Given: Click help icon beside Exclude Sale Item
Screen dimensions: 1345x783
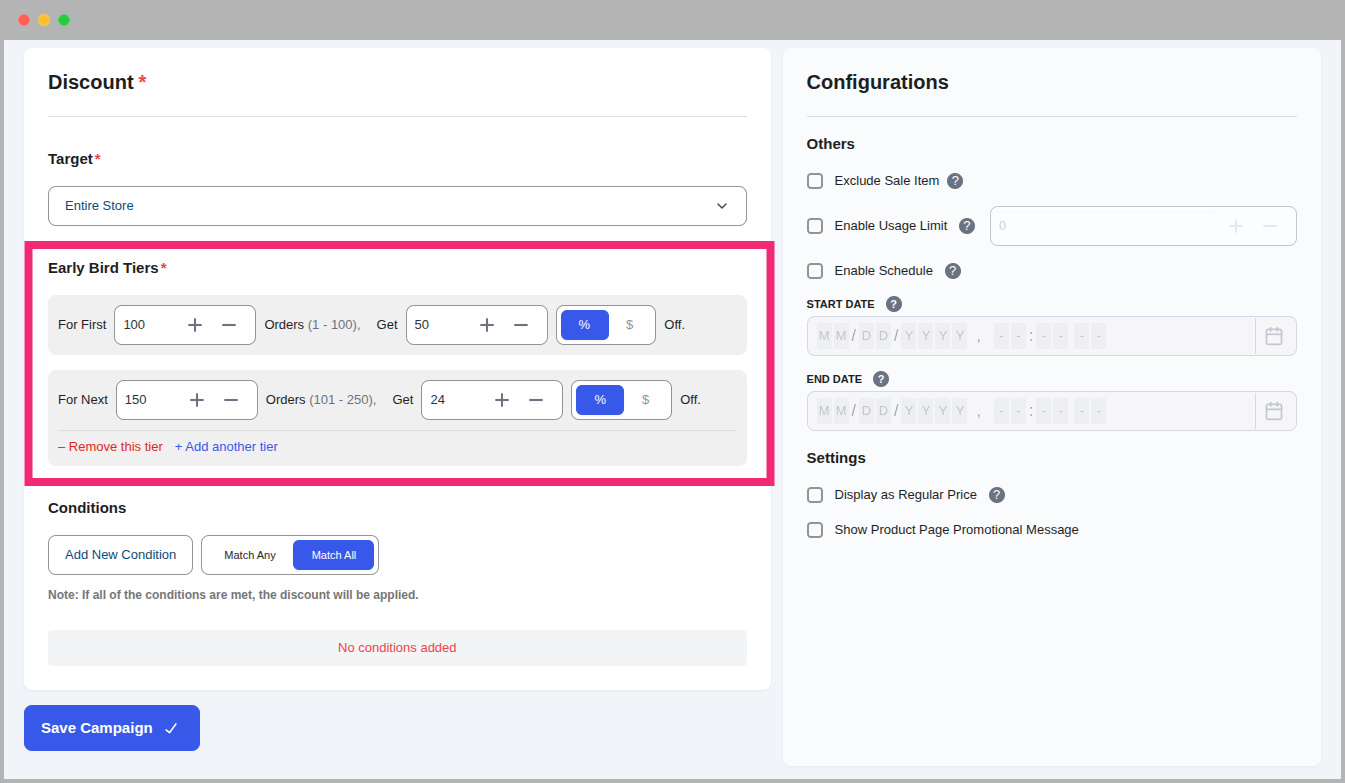Looking at the screenshot, I should pos(955,181).
